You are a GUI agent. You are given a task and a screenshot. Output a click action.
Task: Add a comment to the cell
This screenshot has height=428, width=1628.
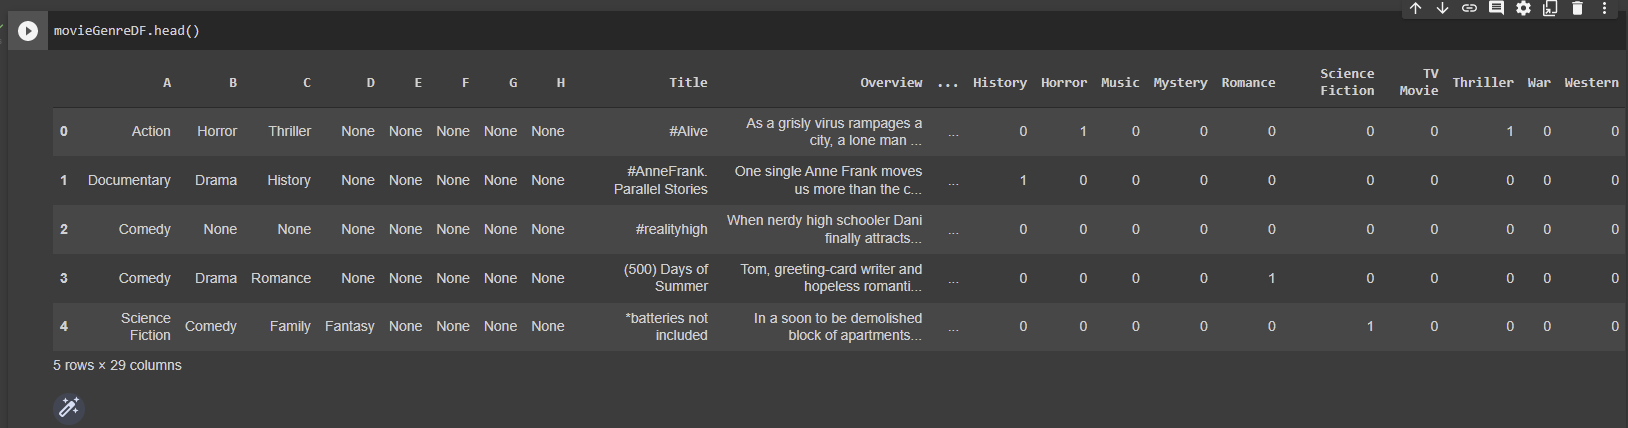[1496, 8]
